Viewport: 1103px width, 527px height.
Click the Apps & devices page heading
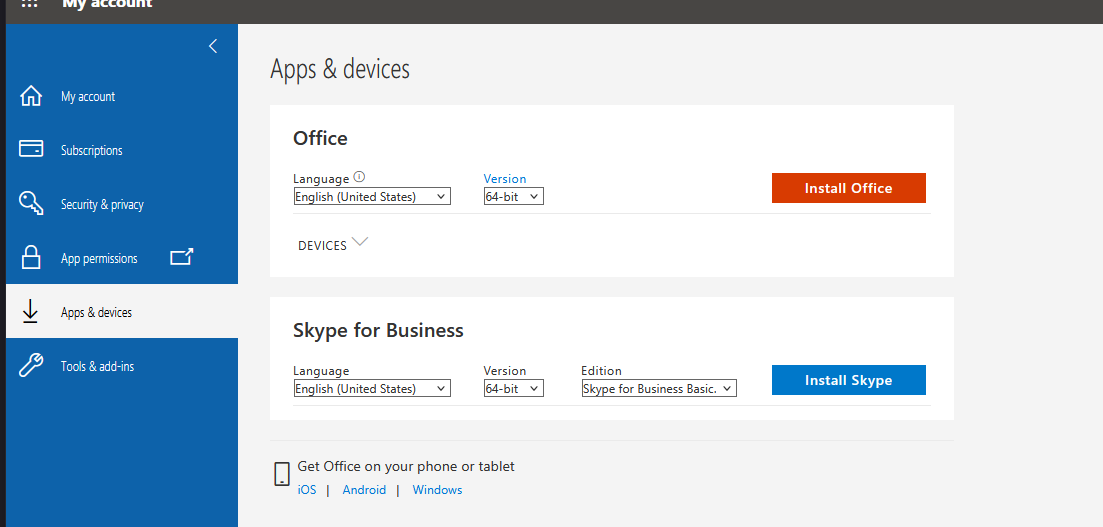coord(340,70)
